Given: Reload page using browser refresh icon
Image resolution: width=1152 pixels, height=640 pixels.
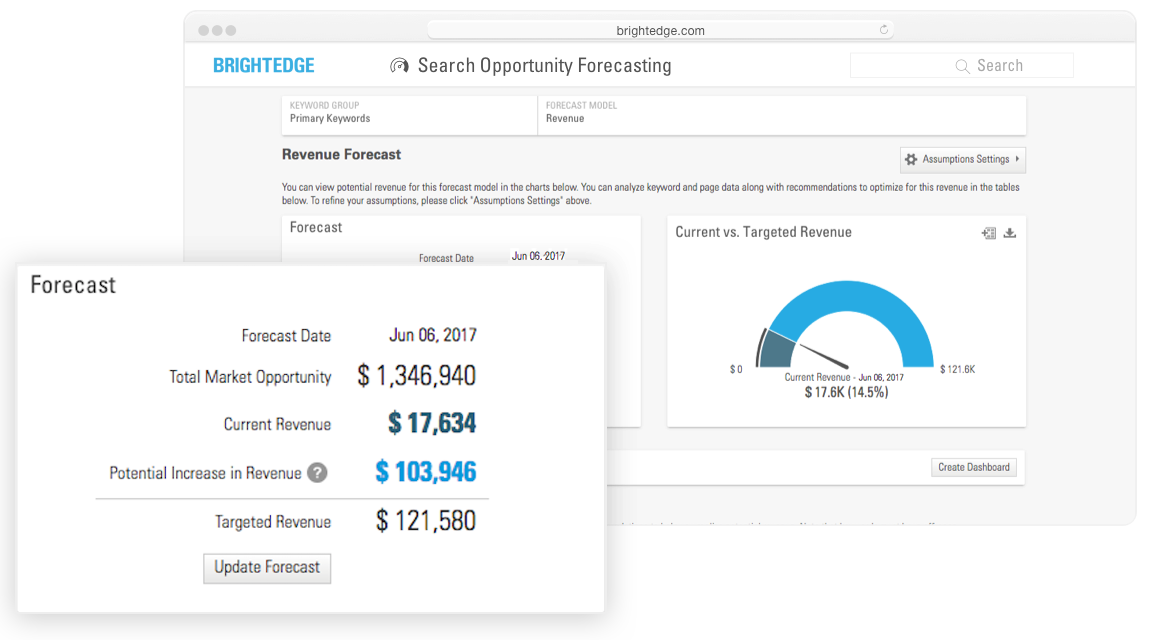Looking at the screenshot, I should coord(884,30).
